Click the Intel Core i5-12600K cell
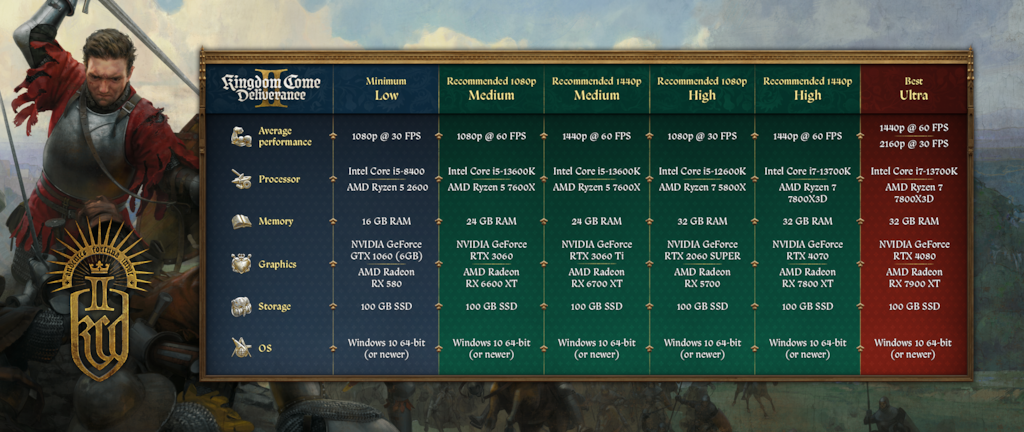The height and width of the screenshot is (432, 1024). (x=702, y=172)
